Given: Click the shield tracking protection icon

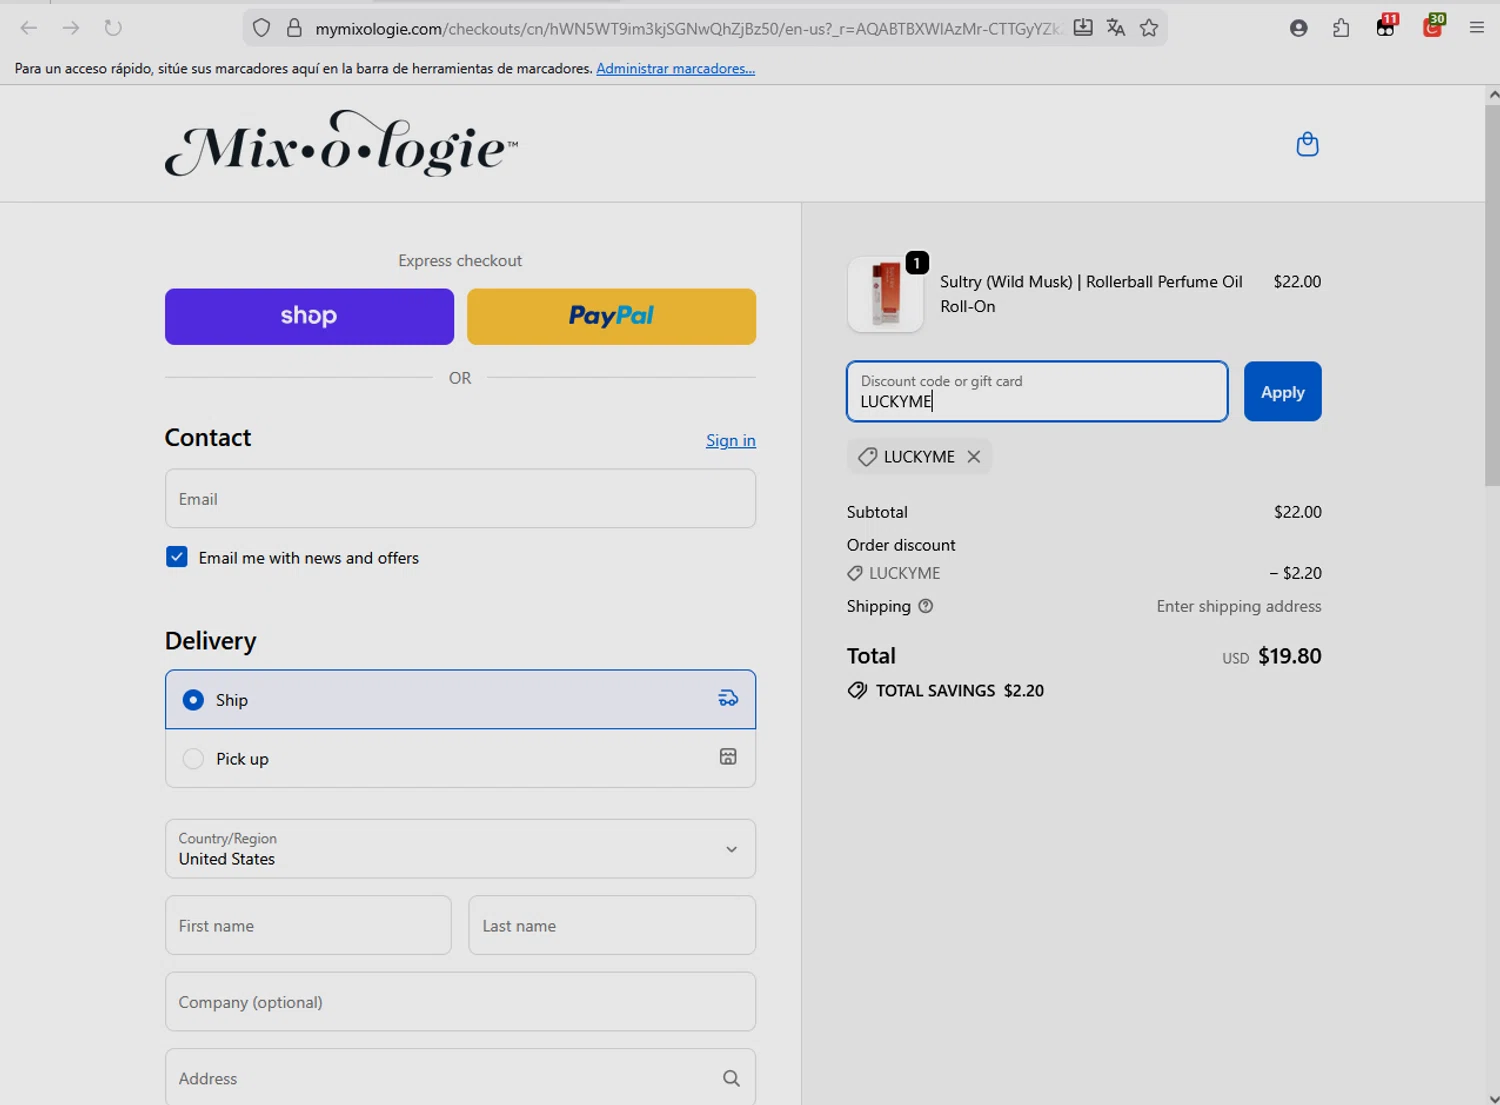Looking at the screenshot, I should pos(261,28).
